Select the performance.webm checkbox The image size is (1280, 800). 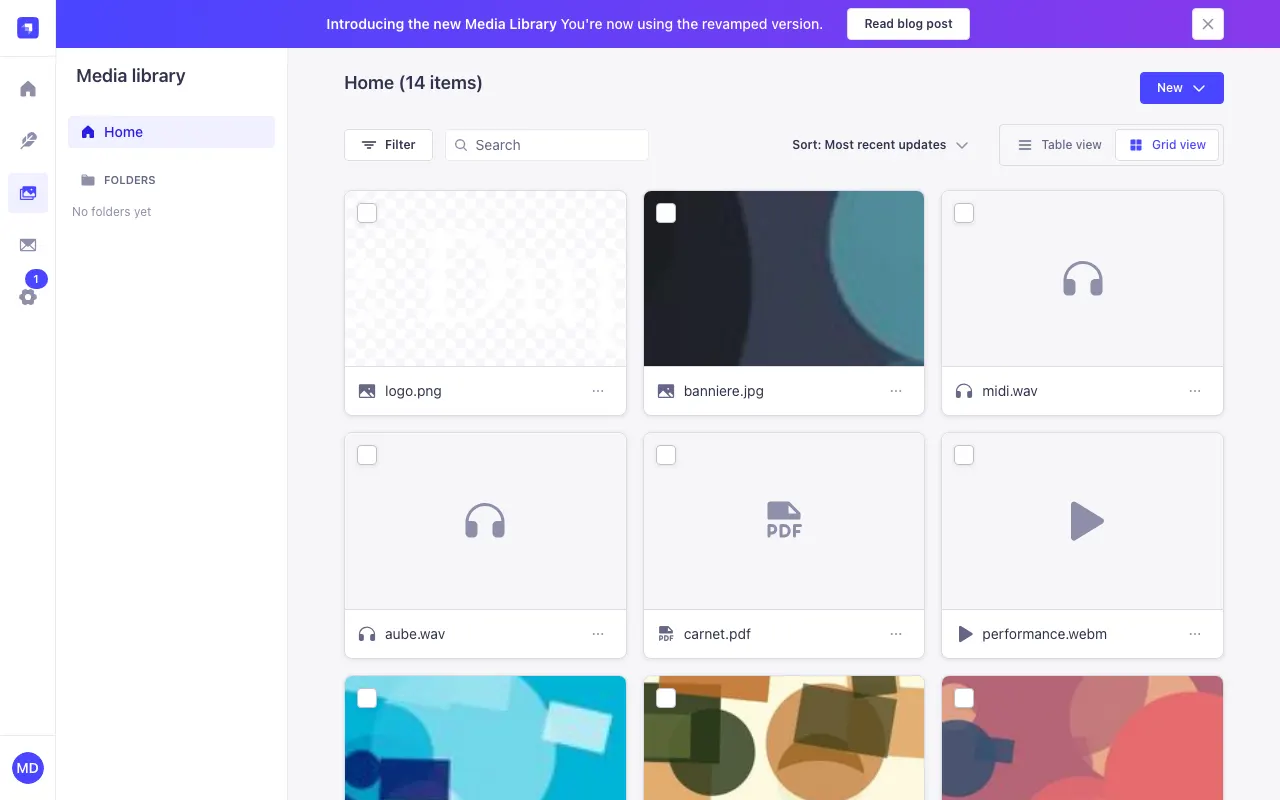click(x=964, y=455)
